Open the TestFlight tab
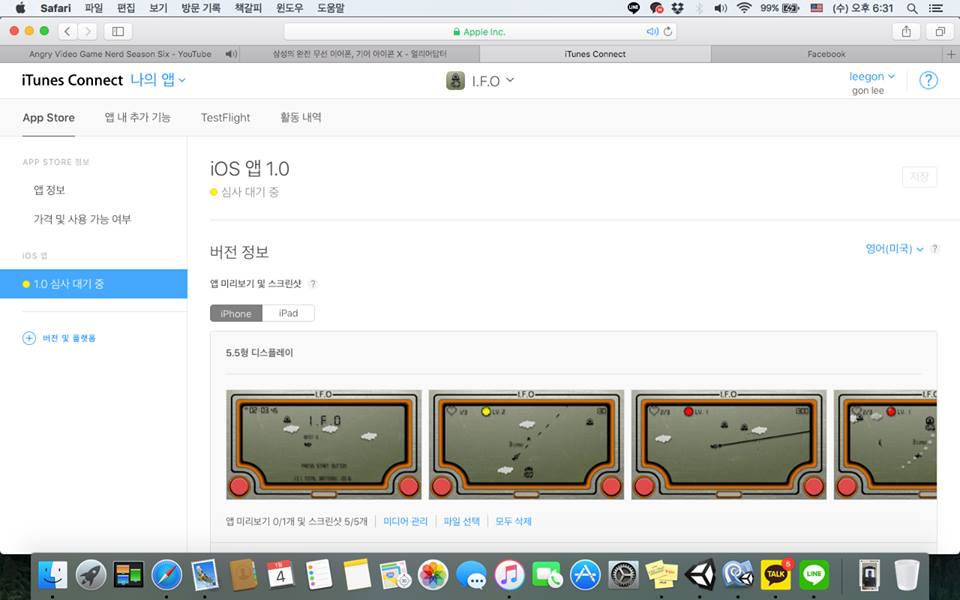 tap(225, 118)
